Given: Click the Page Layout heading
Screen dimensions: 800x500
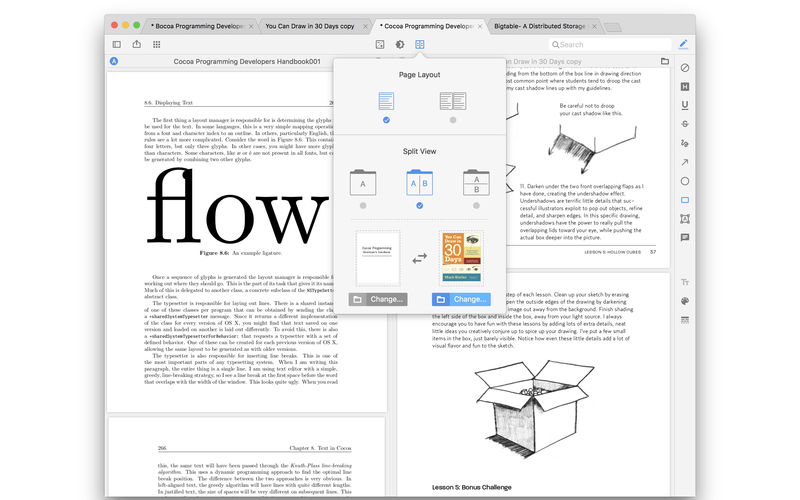Looking at the screenshot, I should tap(419, 74).
